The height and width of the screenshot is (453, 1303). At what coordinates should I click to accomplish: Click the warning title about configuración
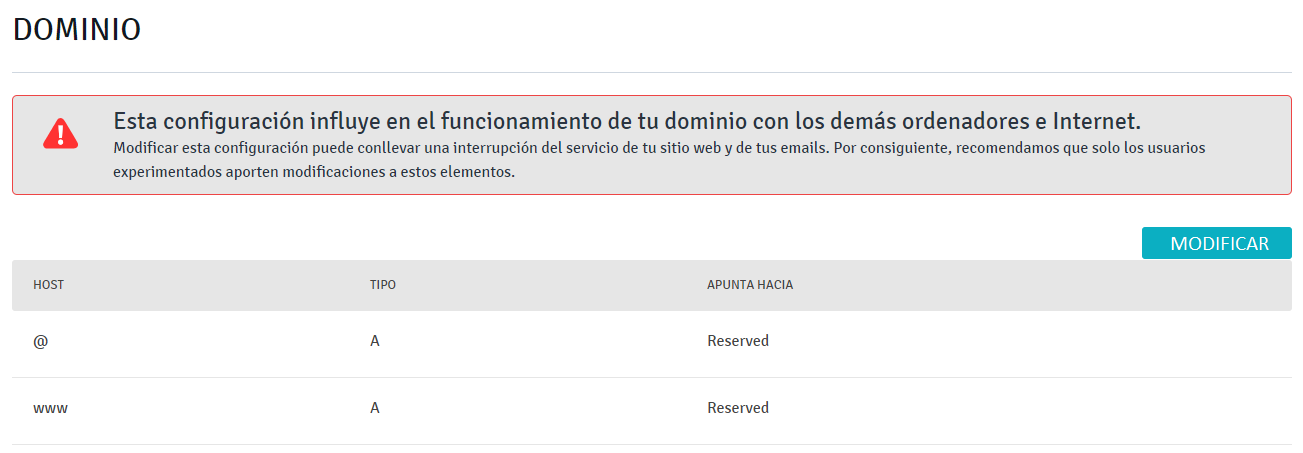pos(627,122)
